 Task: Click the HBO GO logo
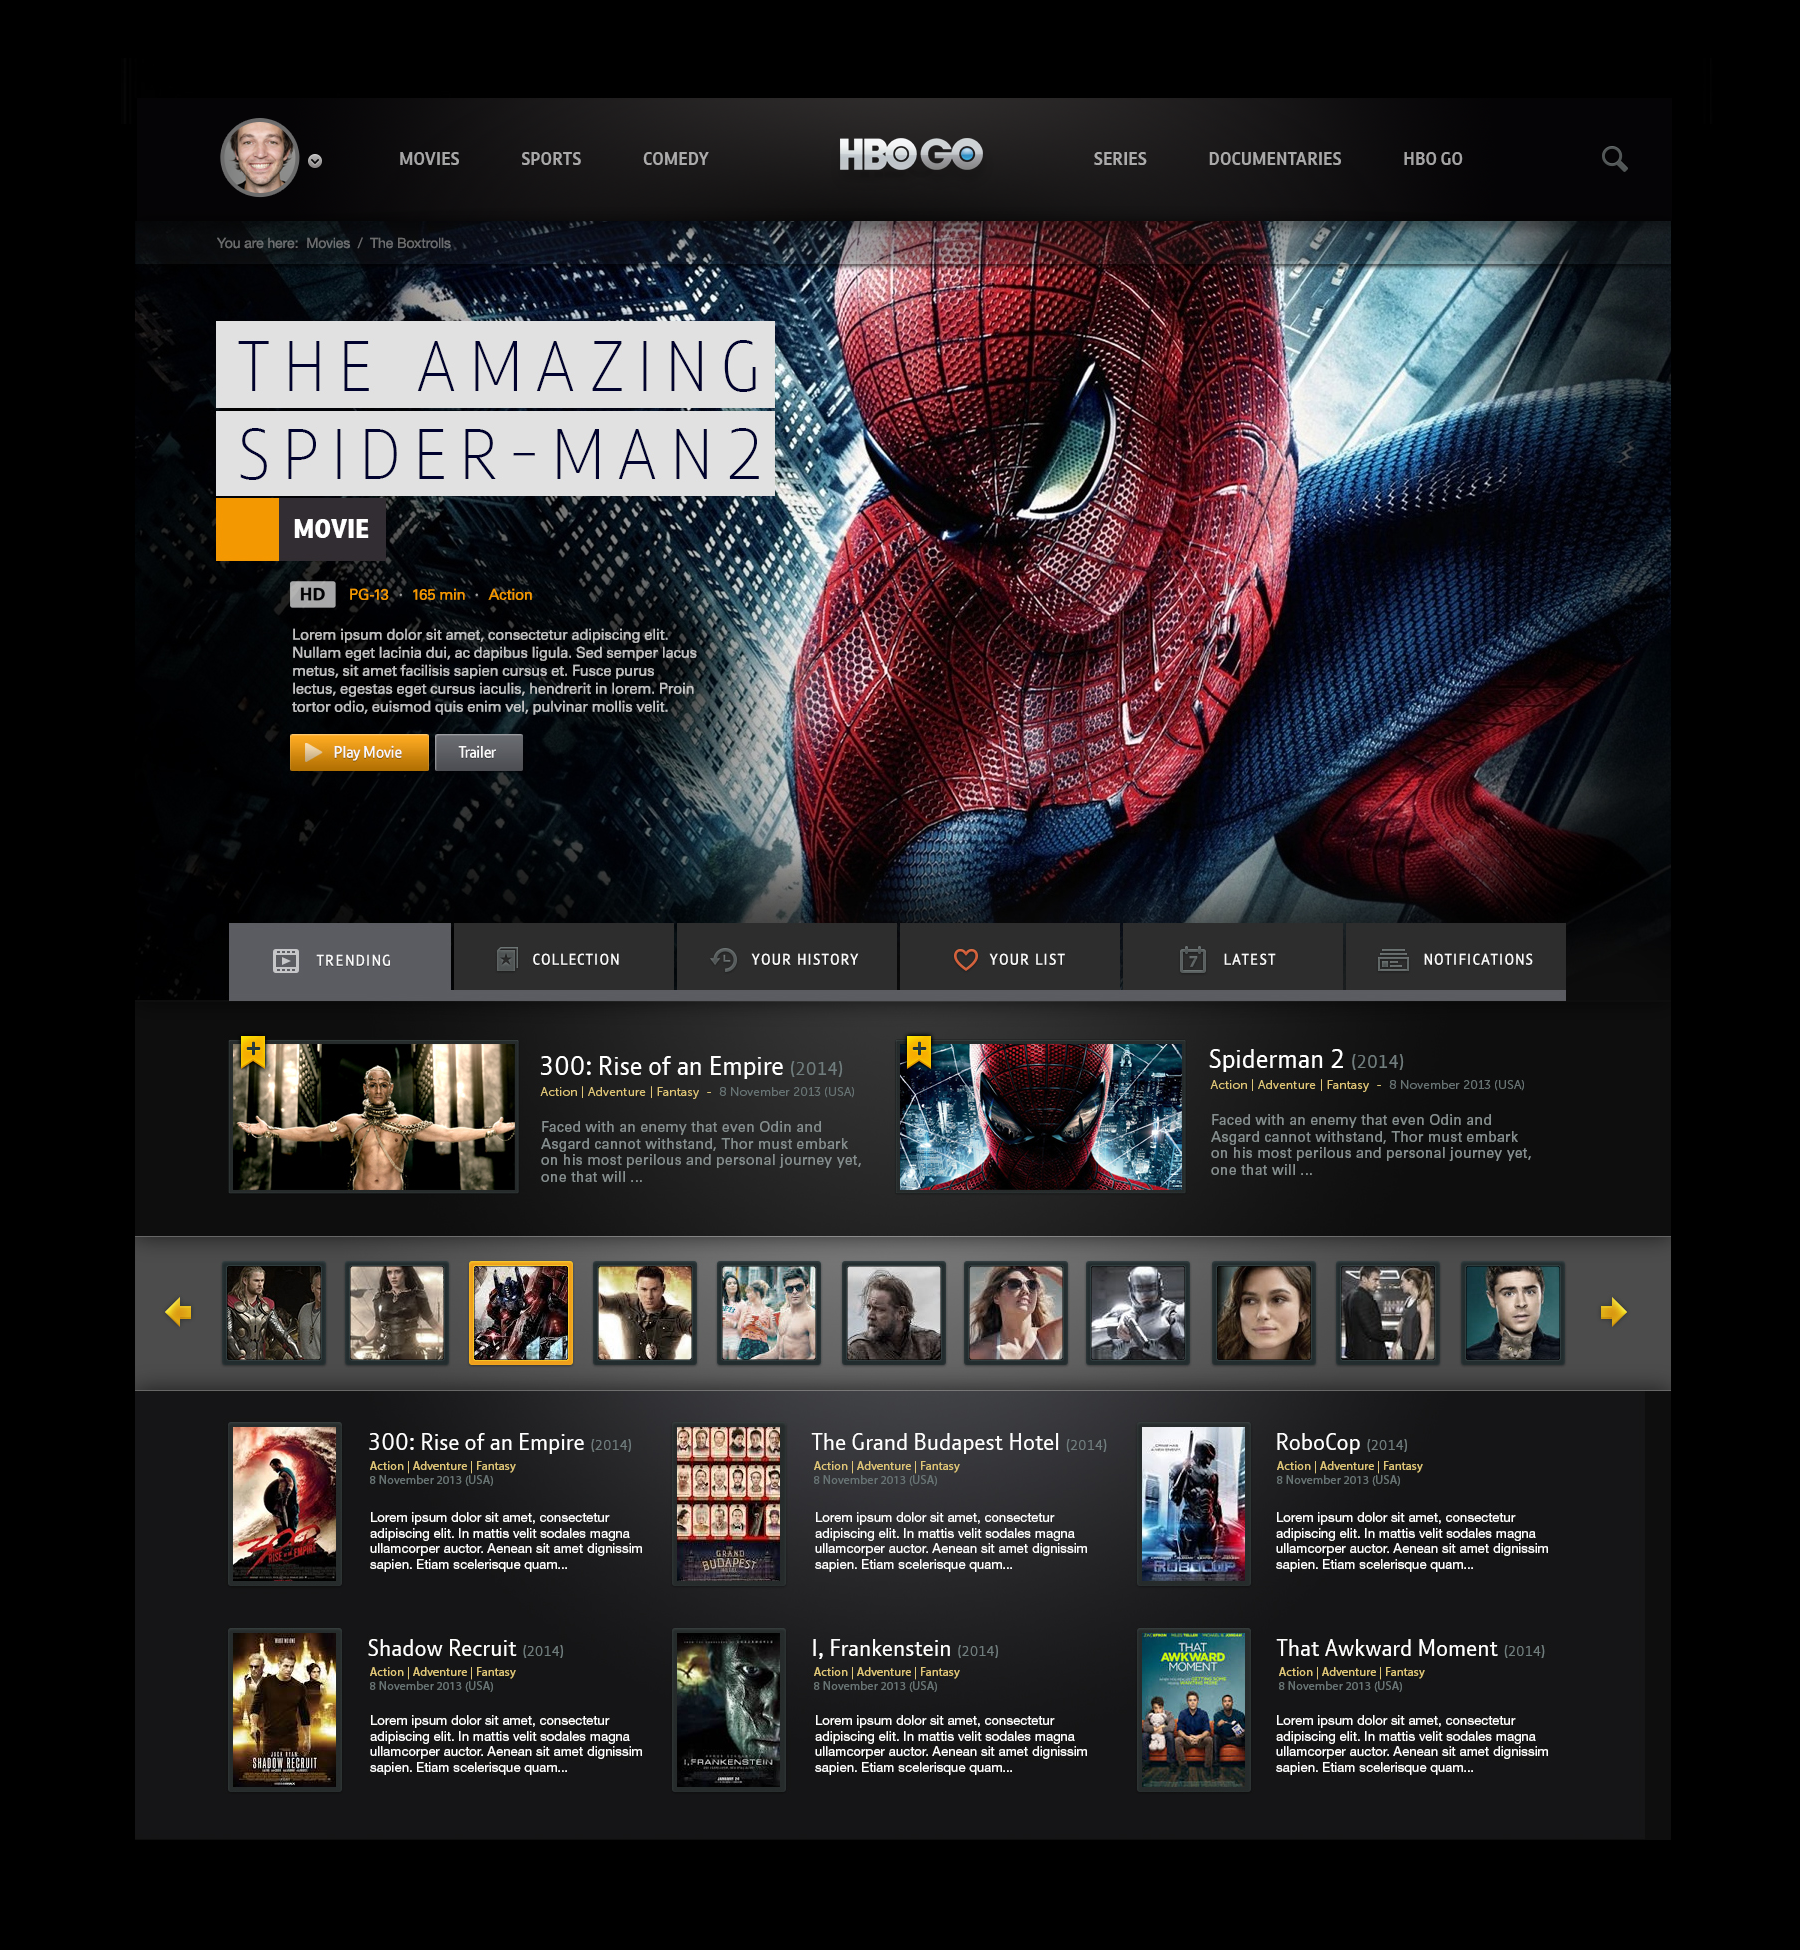pyautogui.click(x=910, y=155)
